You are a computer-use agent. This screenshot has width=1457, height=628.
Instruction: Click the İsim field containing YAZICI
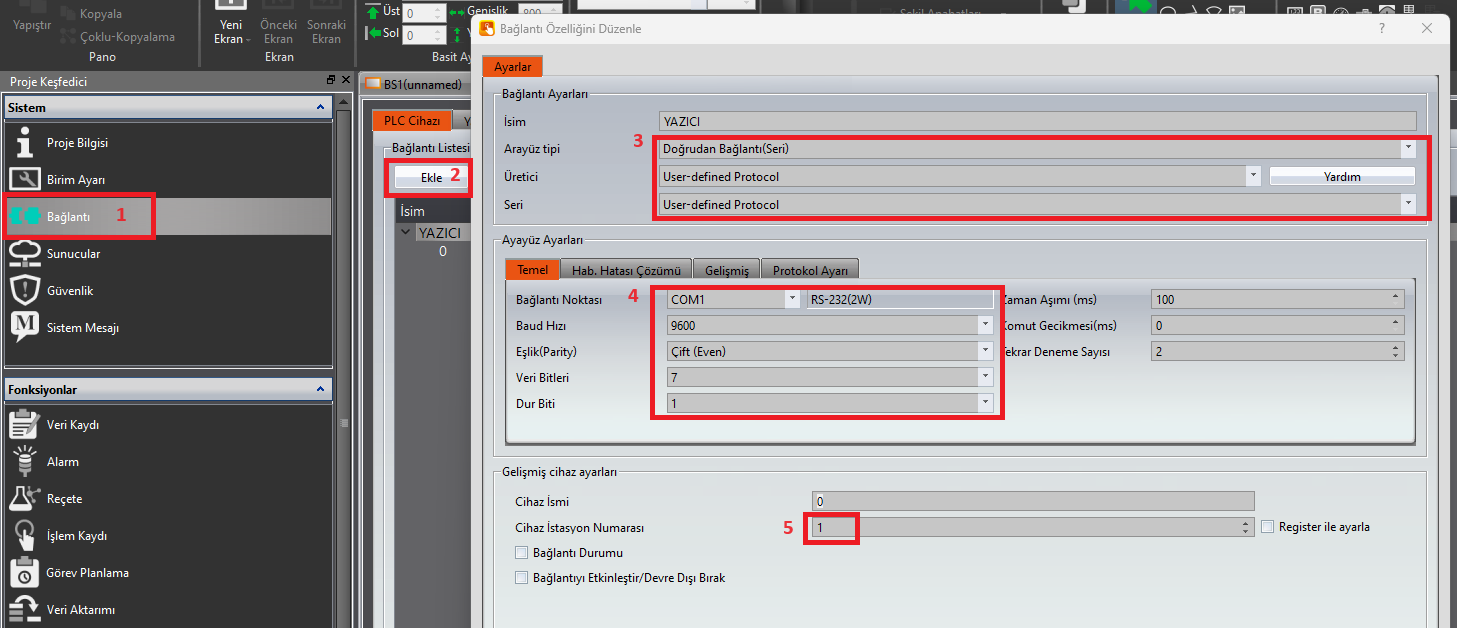click(x=1037, y=122)
